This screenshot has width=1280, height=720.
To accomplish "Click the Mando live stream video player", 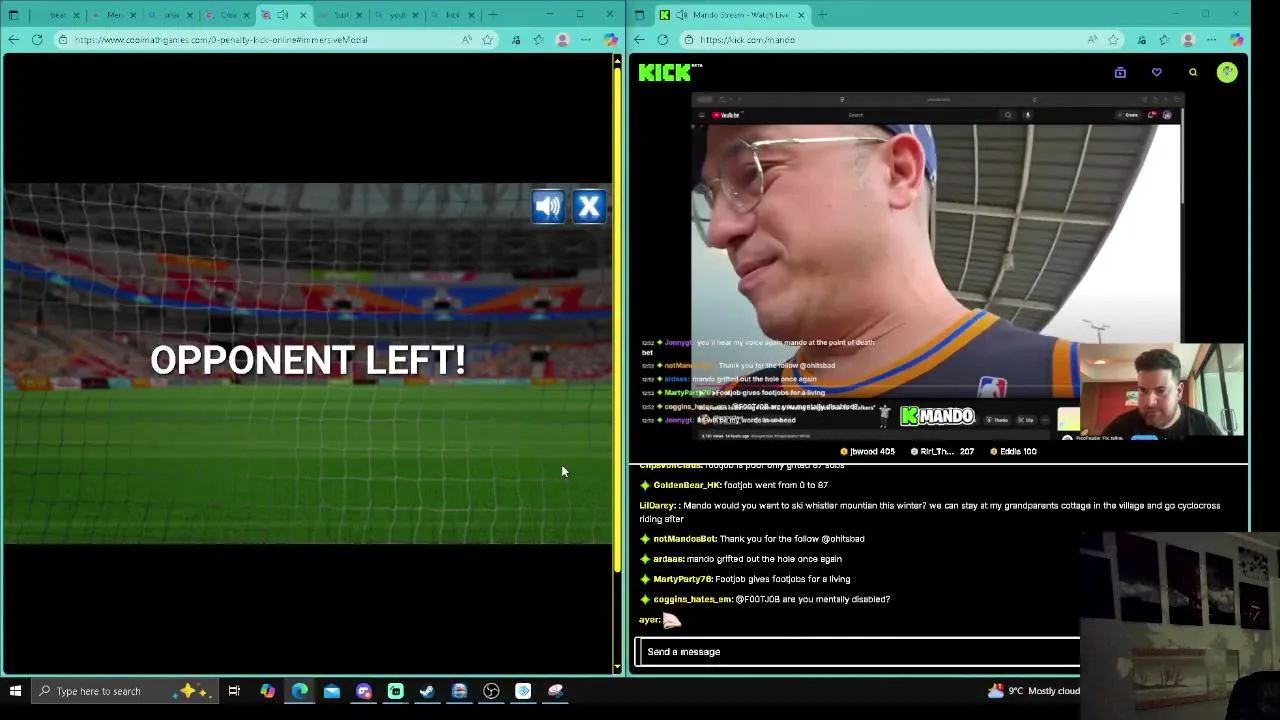I will [x=940, y=265].
